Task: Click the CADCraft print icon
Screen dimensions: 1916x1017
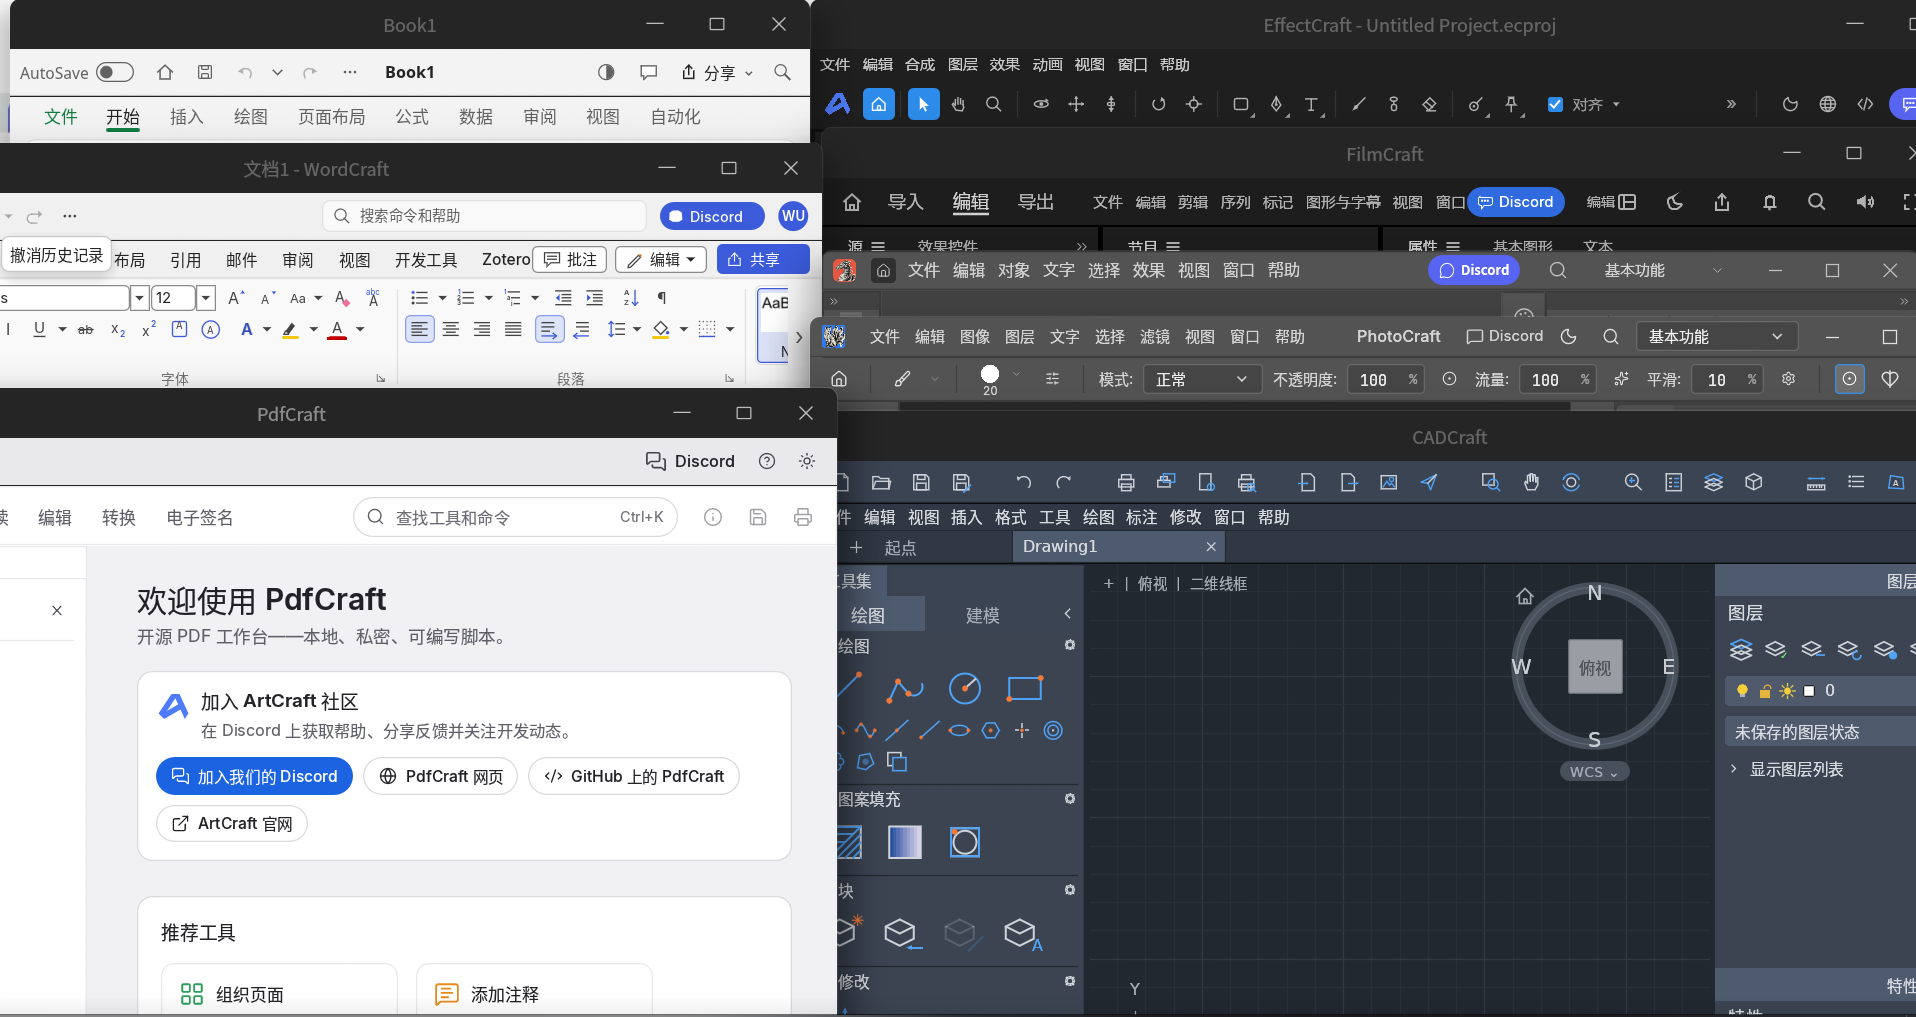Action: click(1126, 483)
